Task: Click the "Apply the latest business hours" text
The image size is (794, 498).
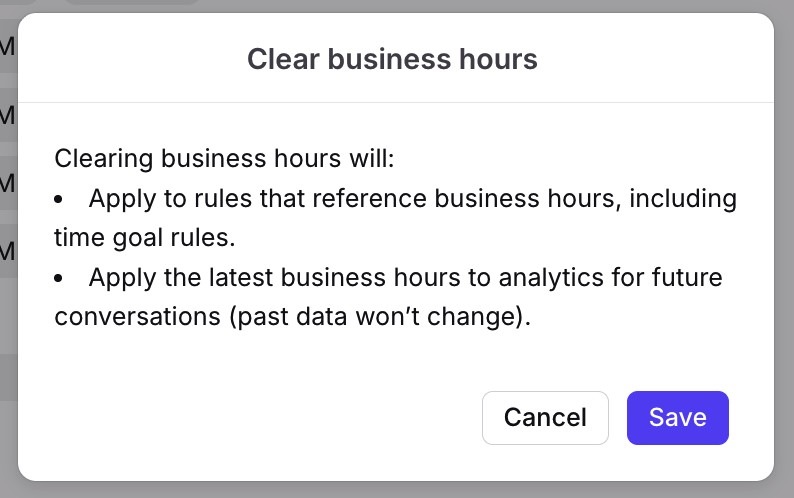Action: click(262, 276)
